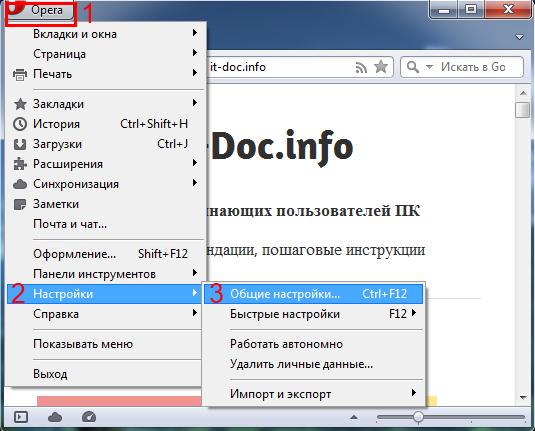The image size is (535, 431).
Task: Expand Быстрые настройки submenu
Action: 313,314
